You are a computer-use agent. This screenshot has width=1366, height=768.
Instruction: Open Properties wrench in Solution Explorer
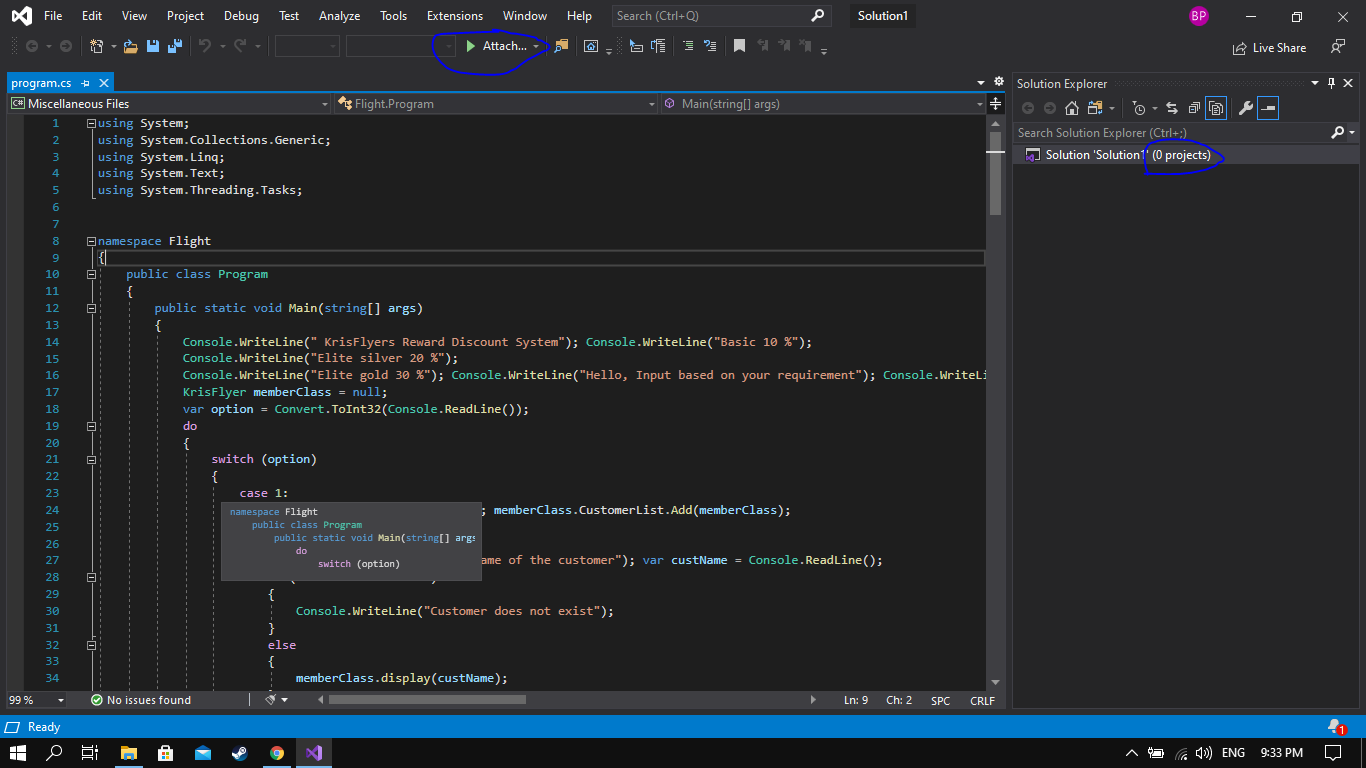click(x=1245, y=108)
